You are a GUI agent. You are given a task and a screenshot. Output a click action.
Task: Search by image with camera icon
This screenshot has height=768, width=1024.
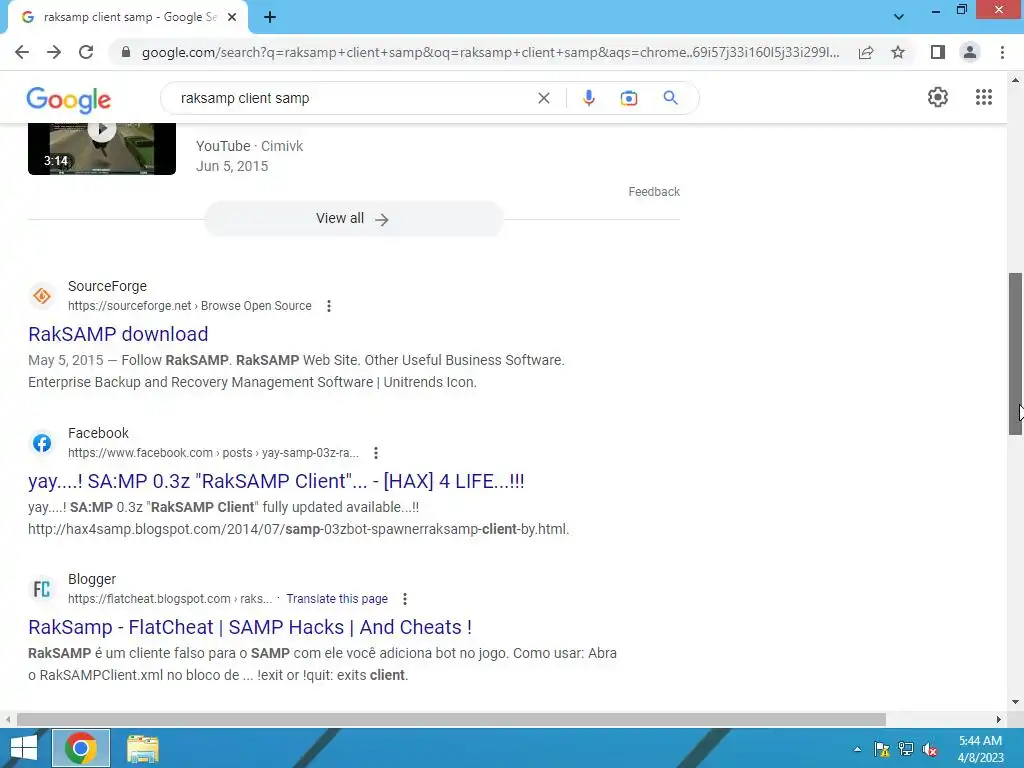point(629,98)
